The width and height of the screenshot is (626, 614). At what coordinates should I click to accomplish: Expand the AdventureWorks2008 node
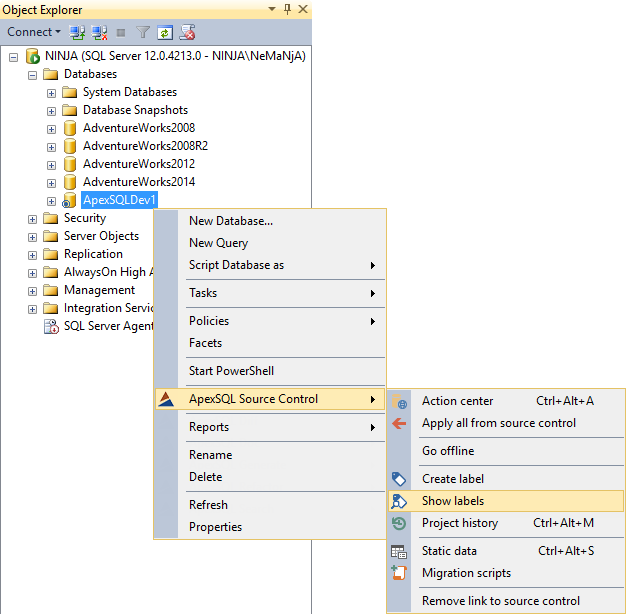click(51, 129)
